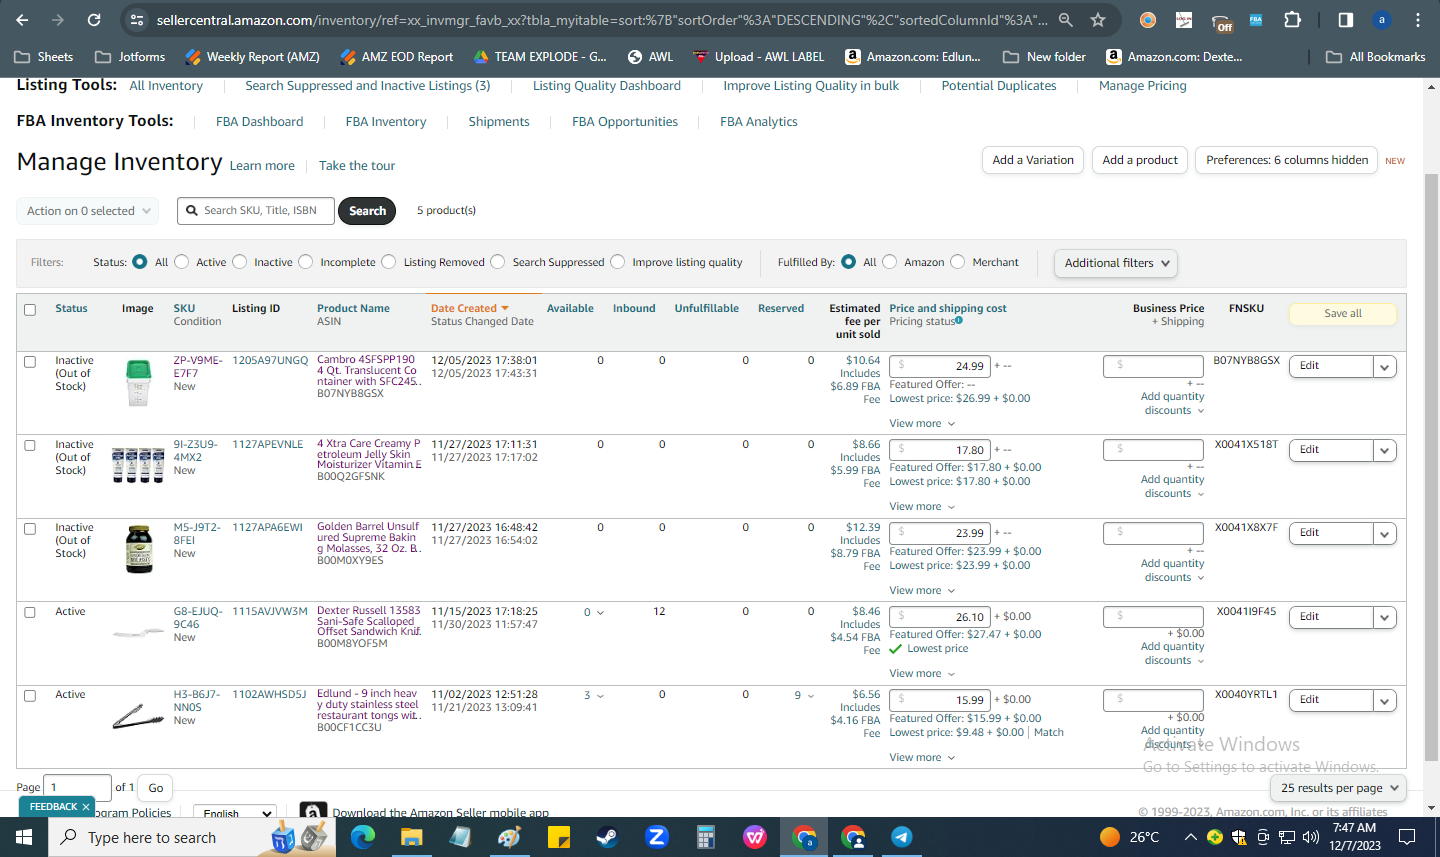Choose the Search Suppressed filter radio
Screen dimensions: 1440x857
pyautogui.click(x=498, y=262)
